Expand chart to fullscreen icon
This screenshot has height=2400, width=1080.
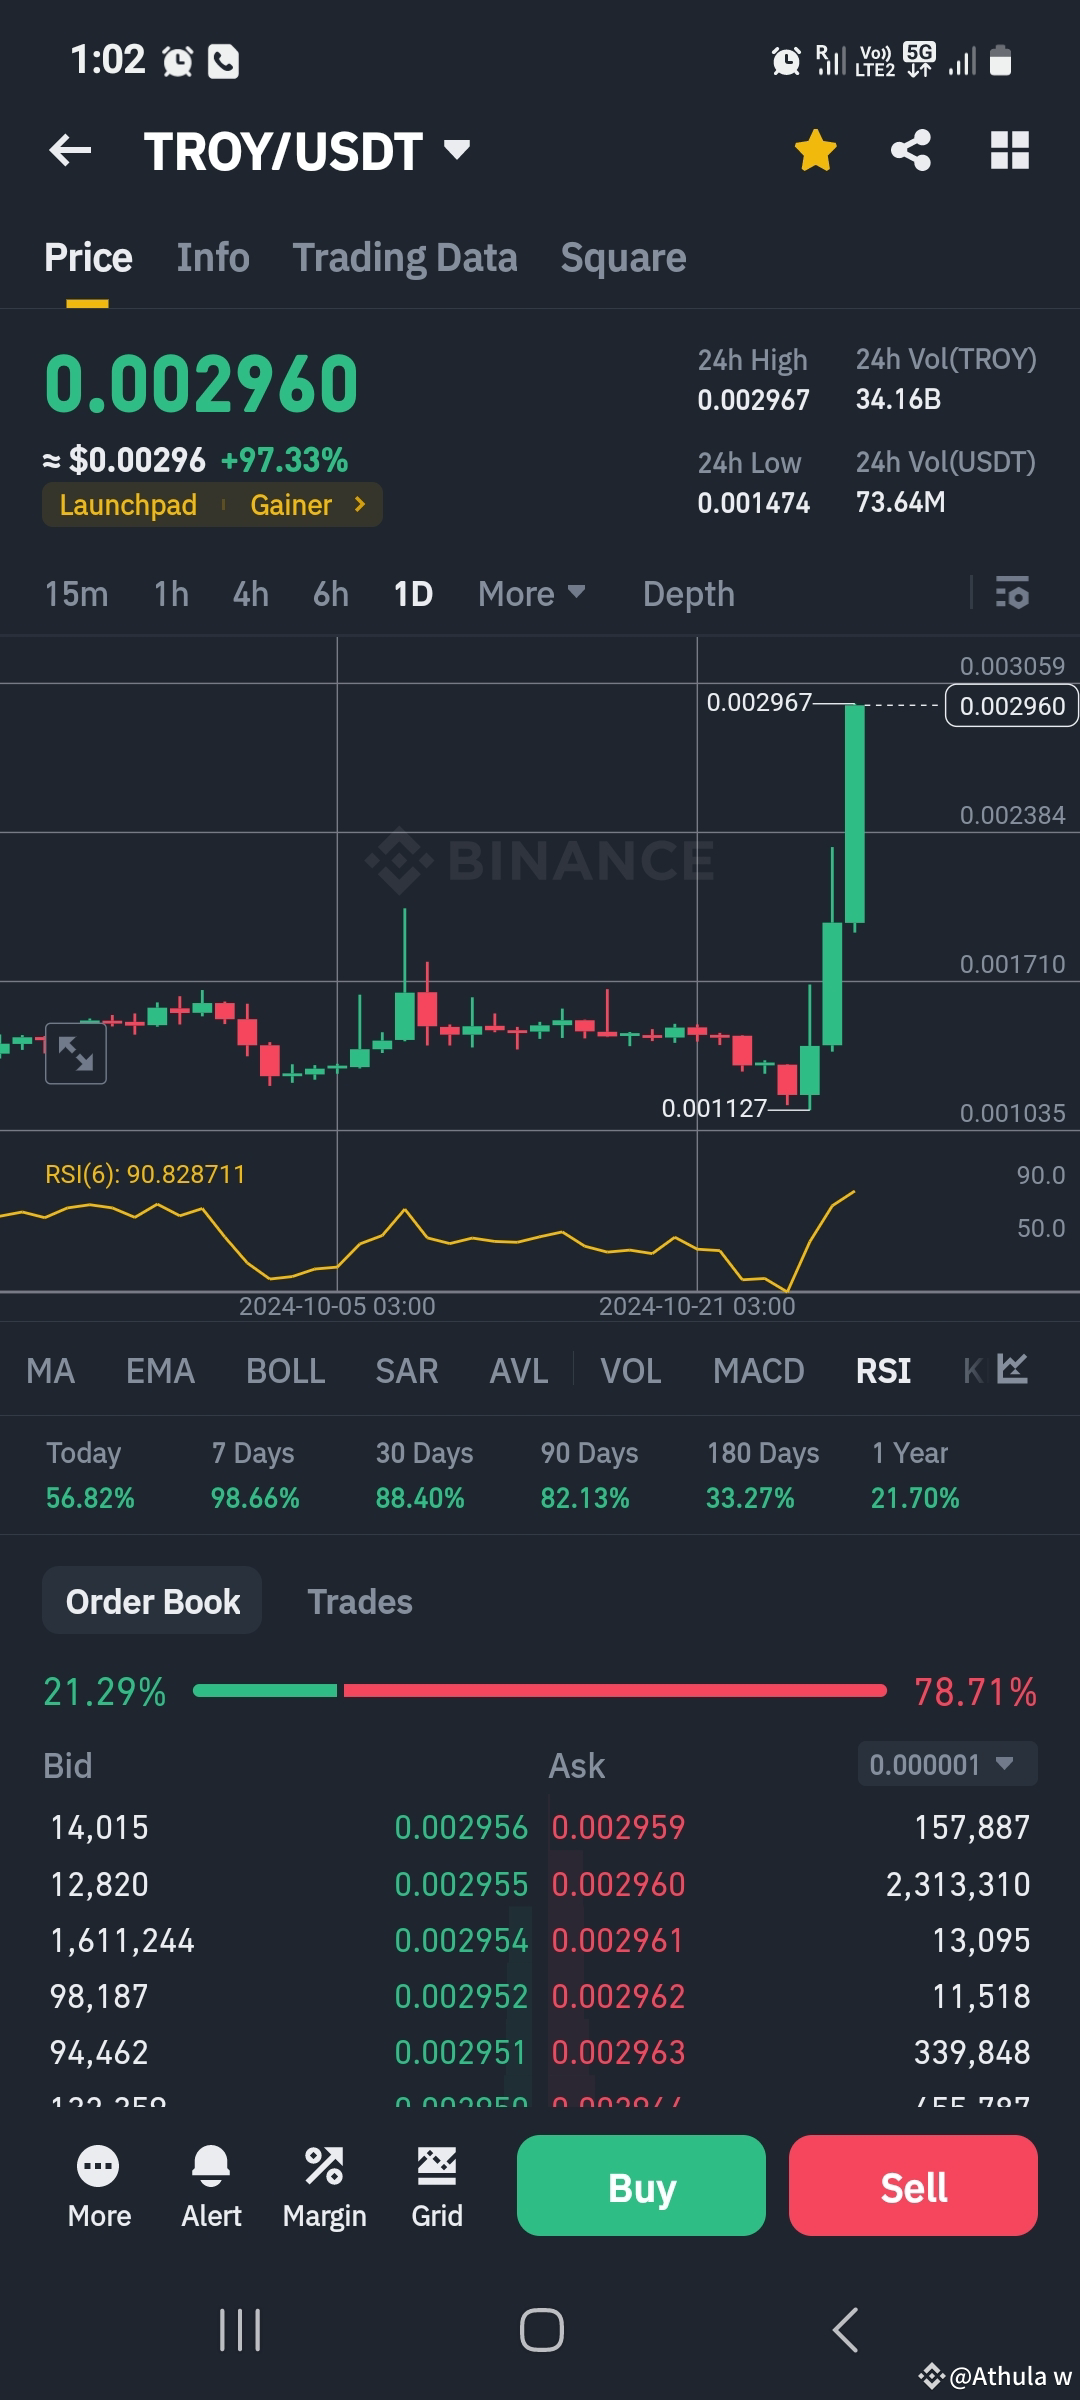(x=76, y=1053)
